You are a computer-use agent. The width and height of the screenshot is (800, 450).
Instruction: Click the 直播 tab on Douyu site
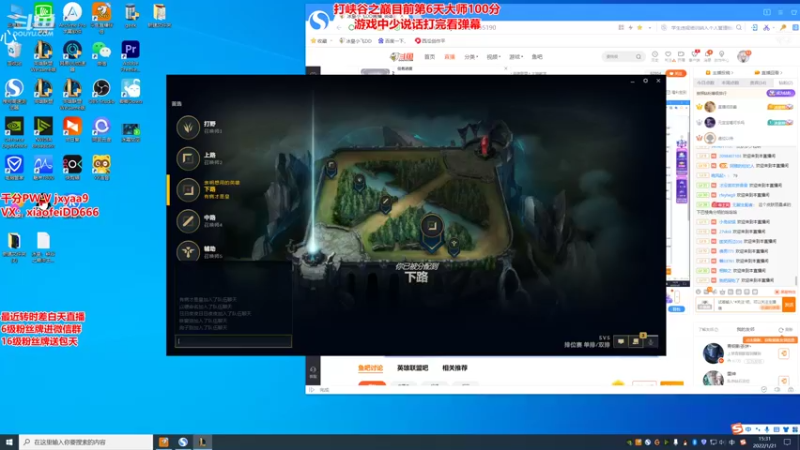[x=449, y=57]
